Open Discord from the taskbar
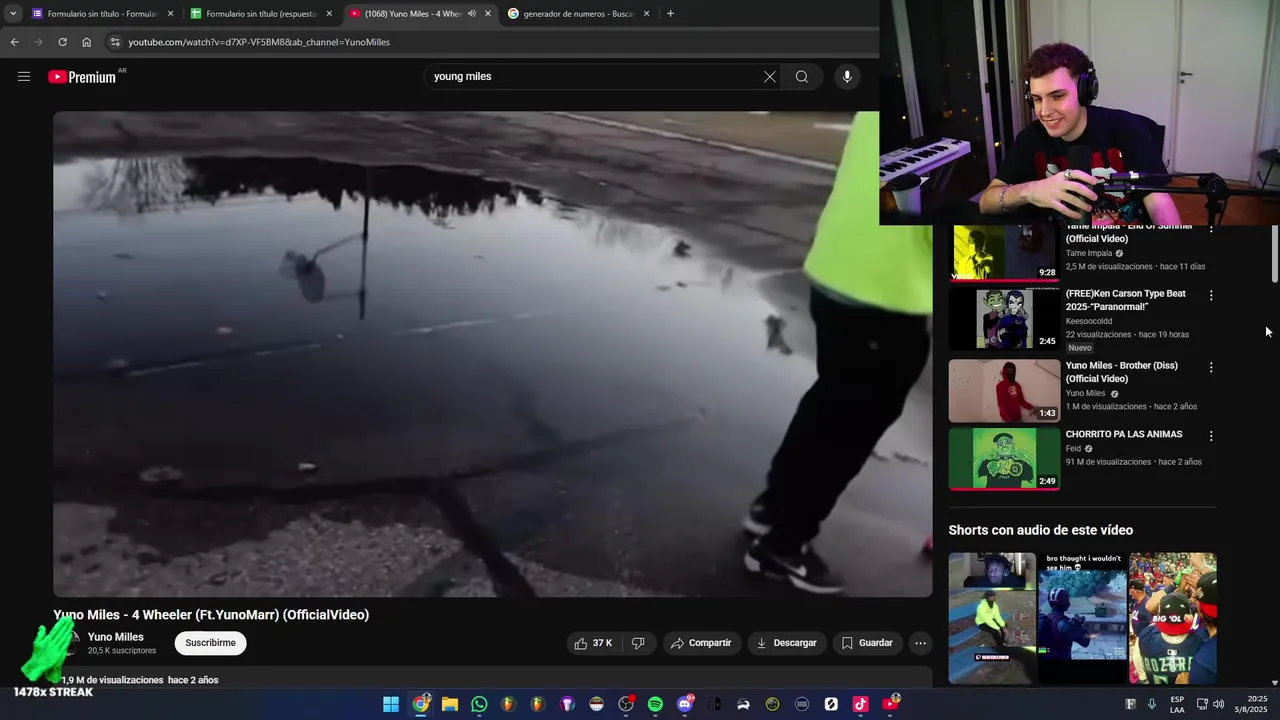1280x720 pixels. tap(685, 704)
